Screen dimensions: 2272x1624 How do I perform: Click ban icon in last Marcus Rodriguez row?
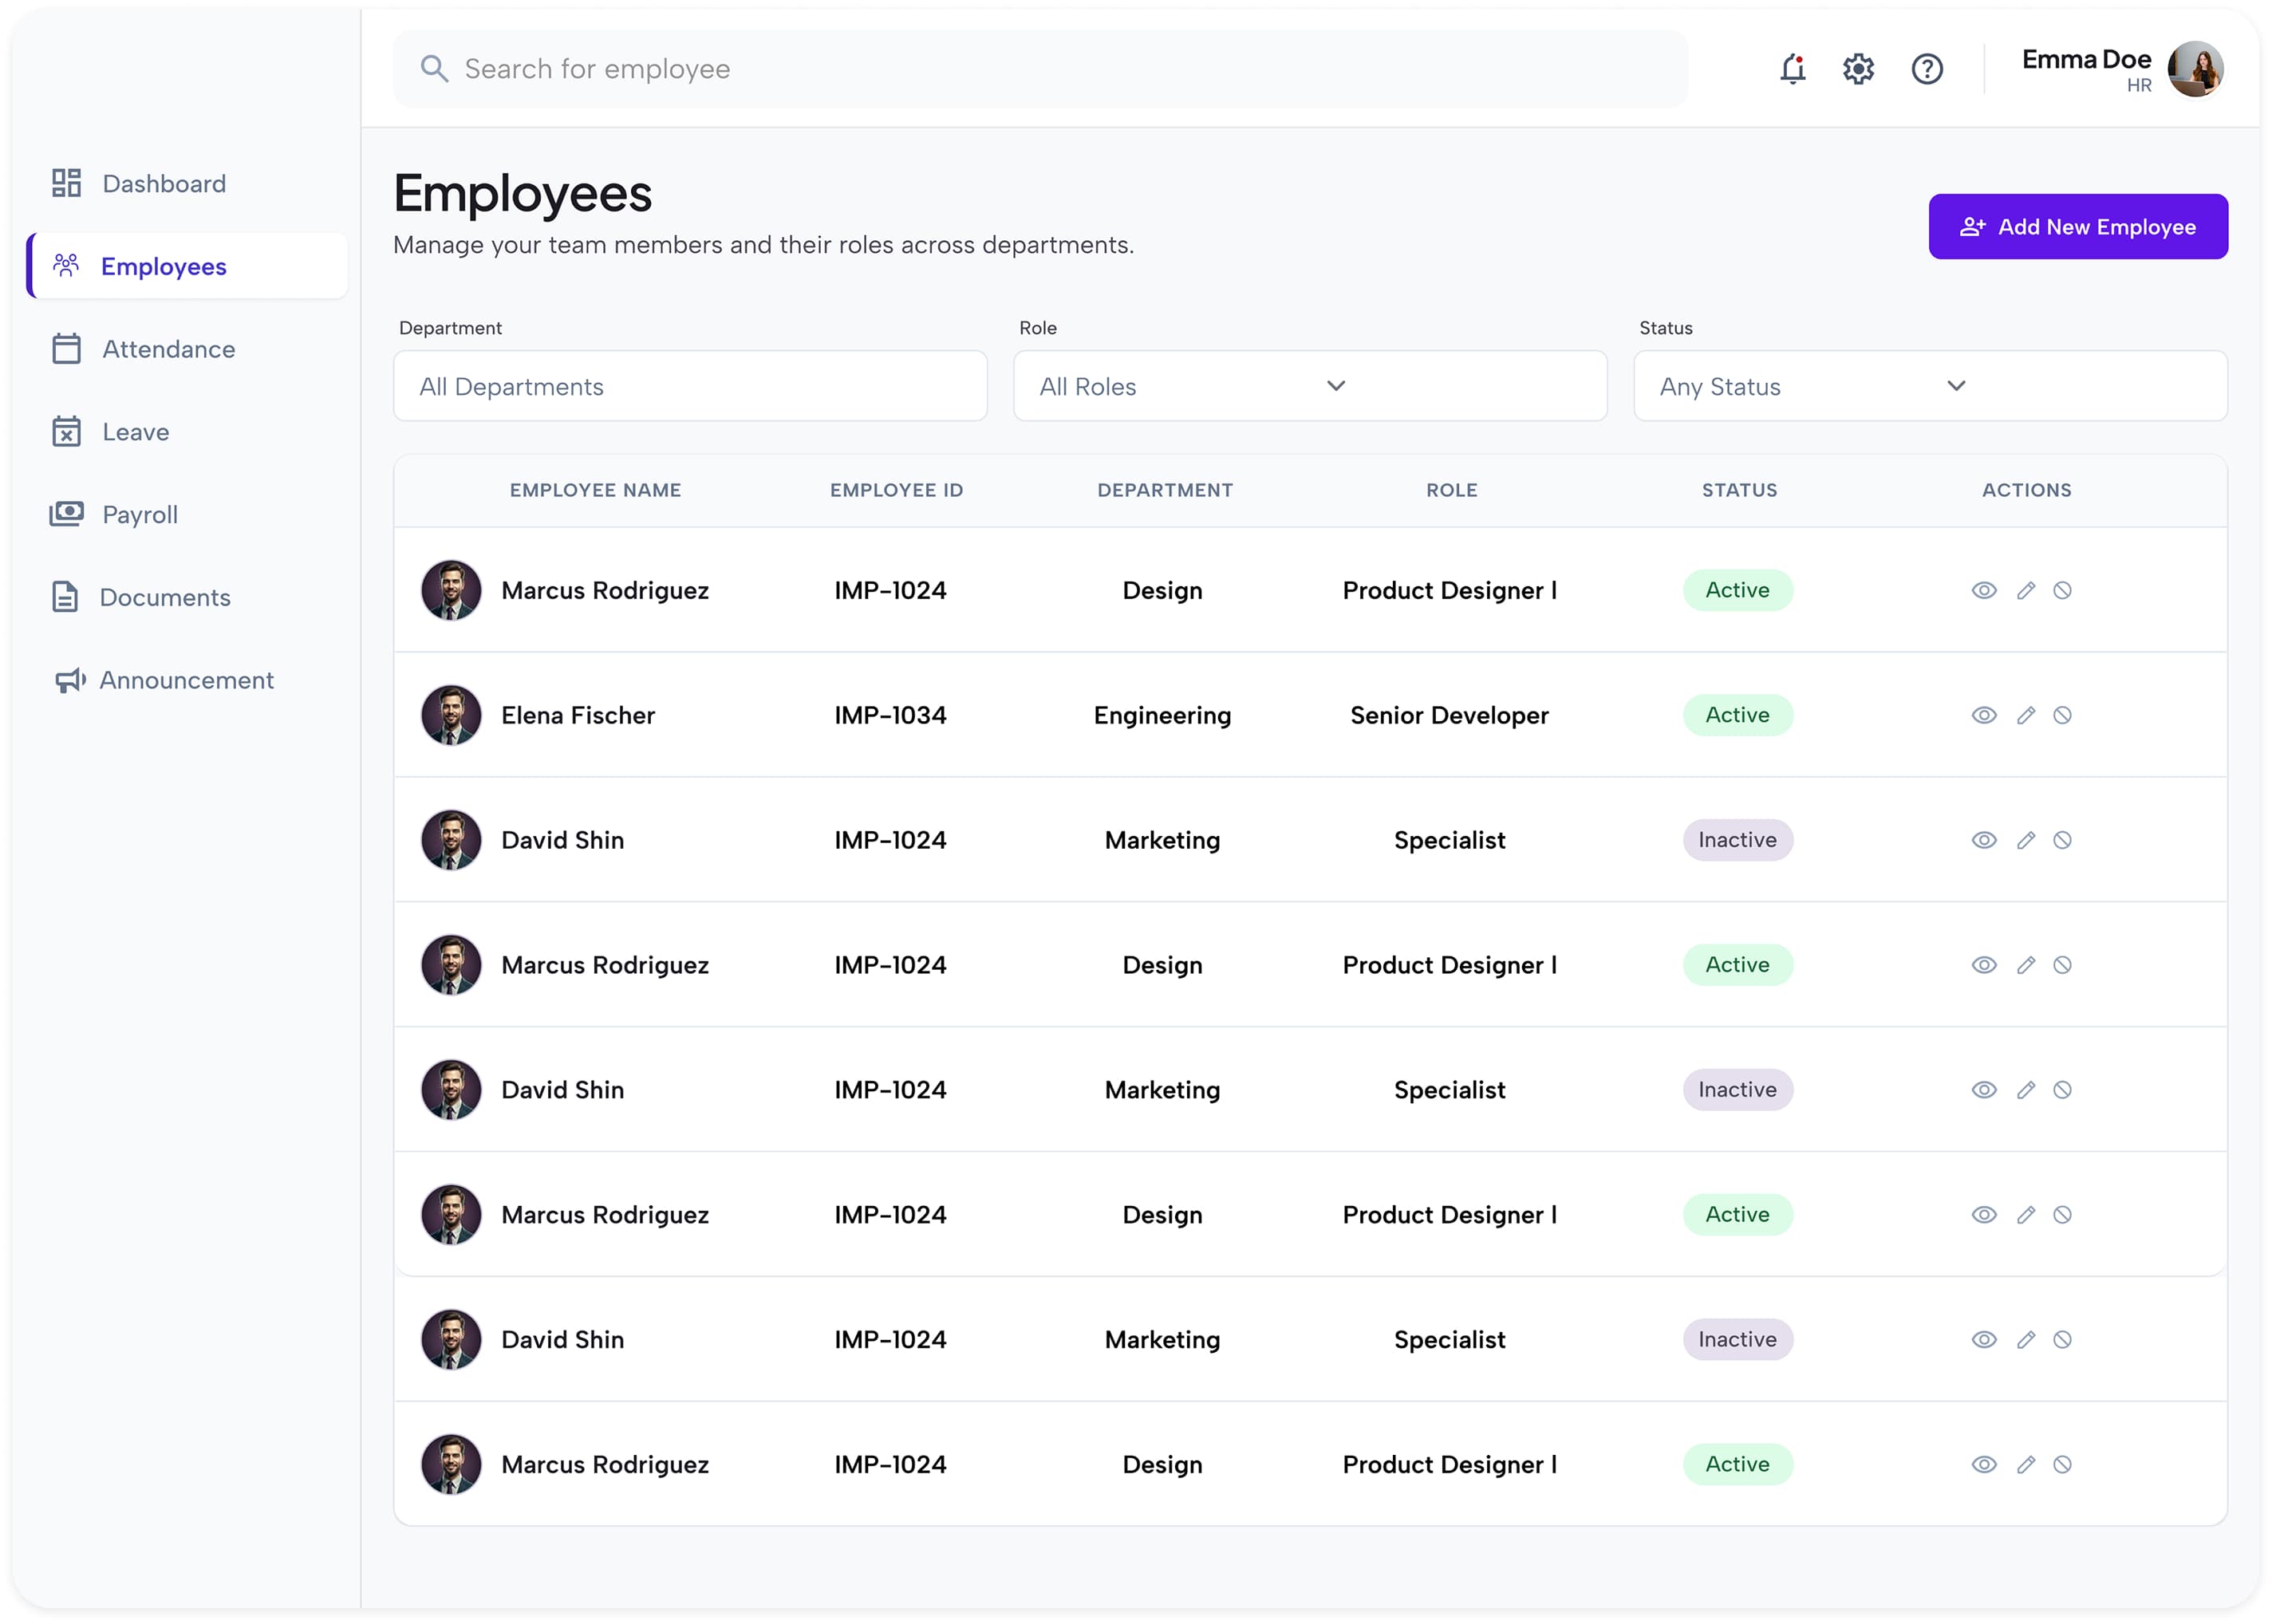click(2062, 1464)
